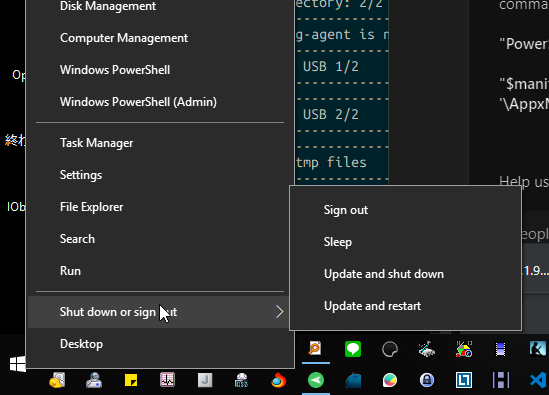
Task: Open the blue square L icon
Action: point(464,380)
